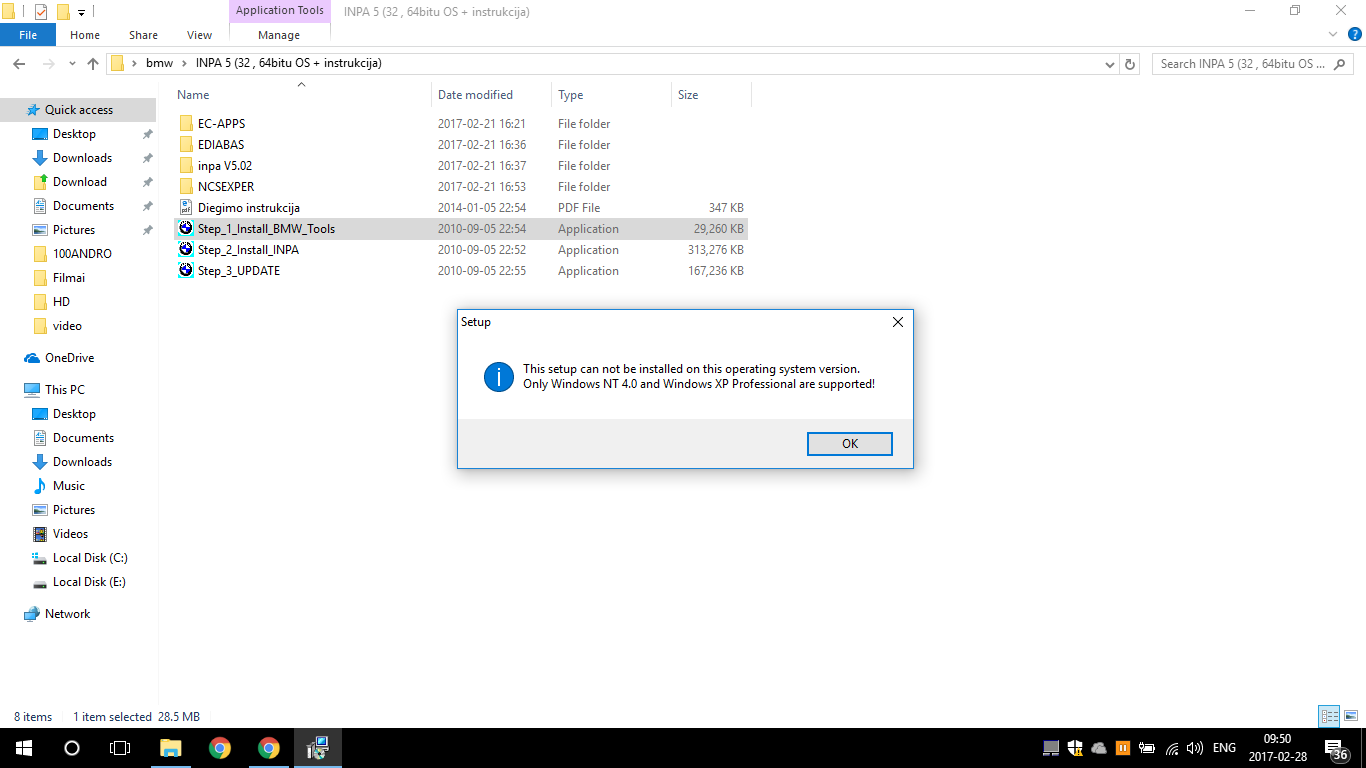
Task: Select Local Disk (C:) in navigation pane
Action: point(90,558)
